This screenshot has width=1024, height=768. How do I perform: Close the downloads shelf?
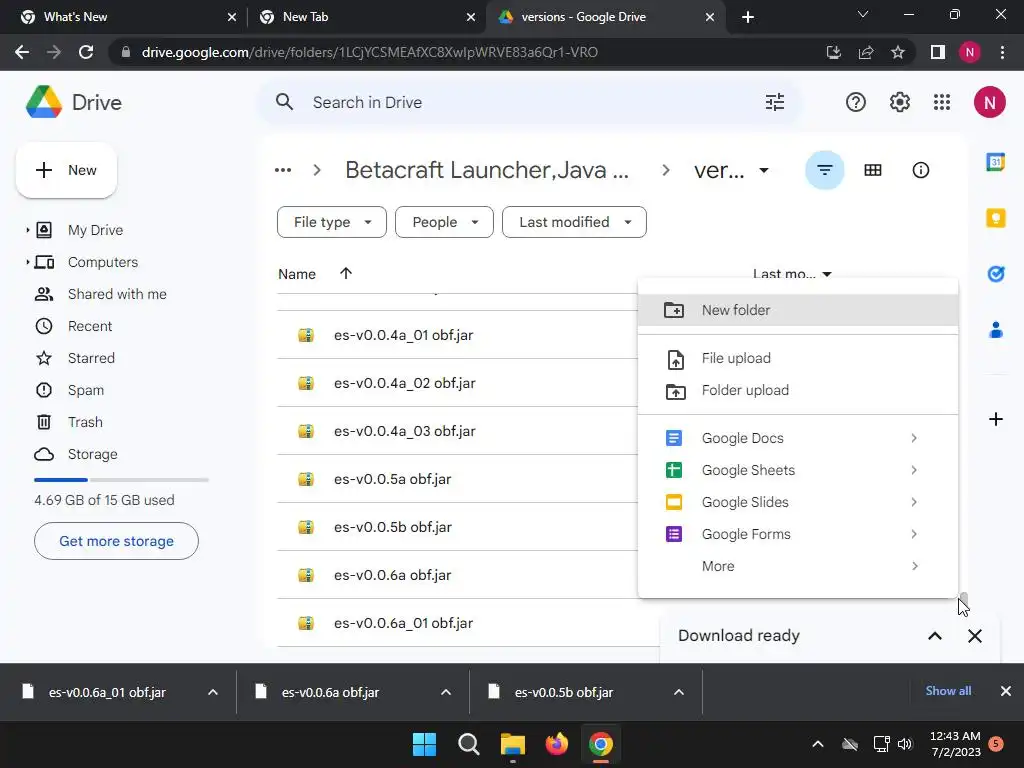(x=1006, y=691)
